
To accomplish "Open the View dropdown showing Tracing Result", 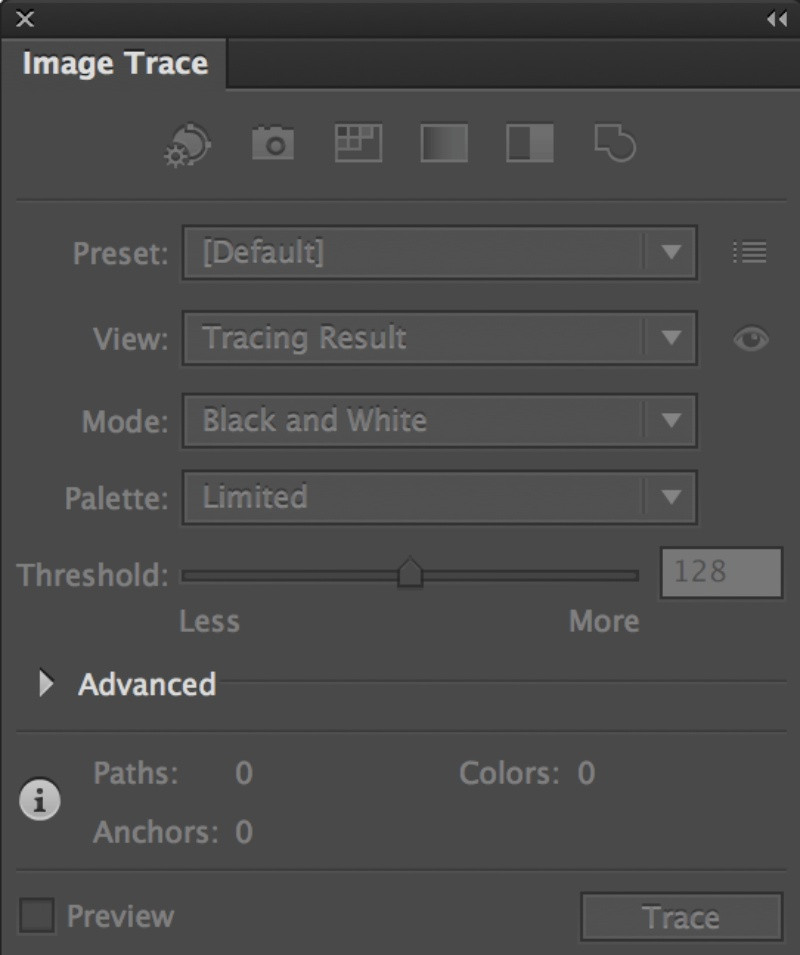I will click(440, 339).
